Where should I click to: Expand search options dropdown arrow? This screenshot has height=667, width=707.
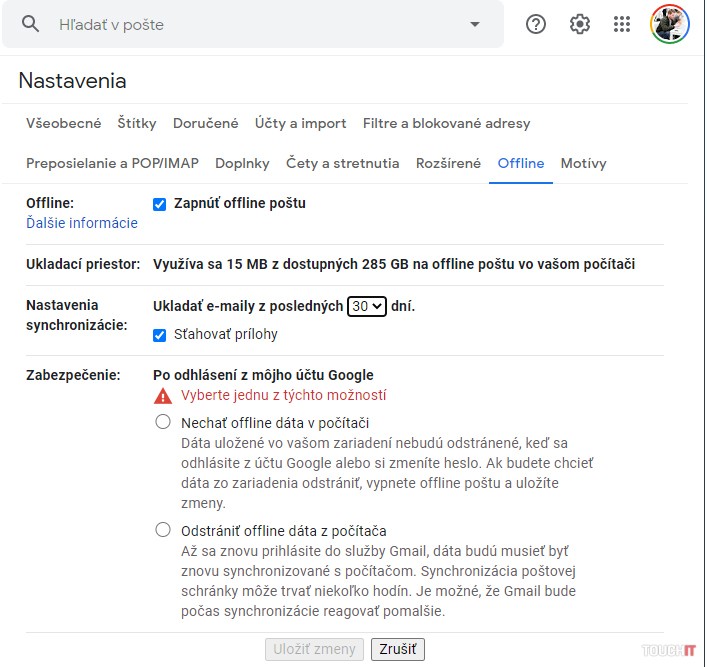pos(475,24)
